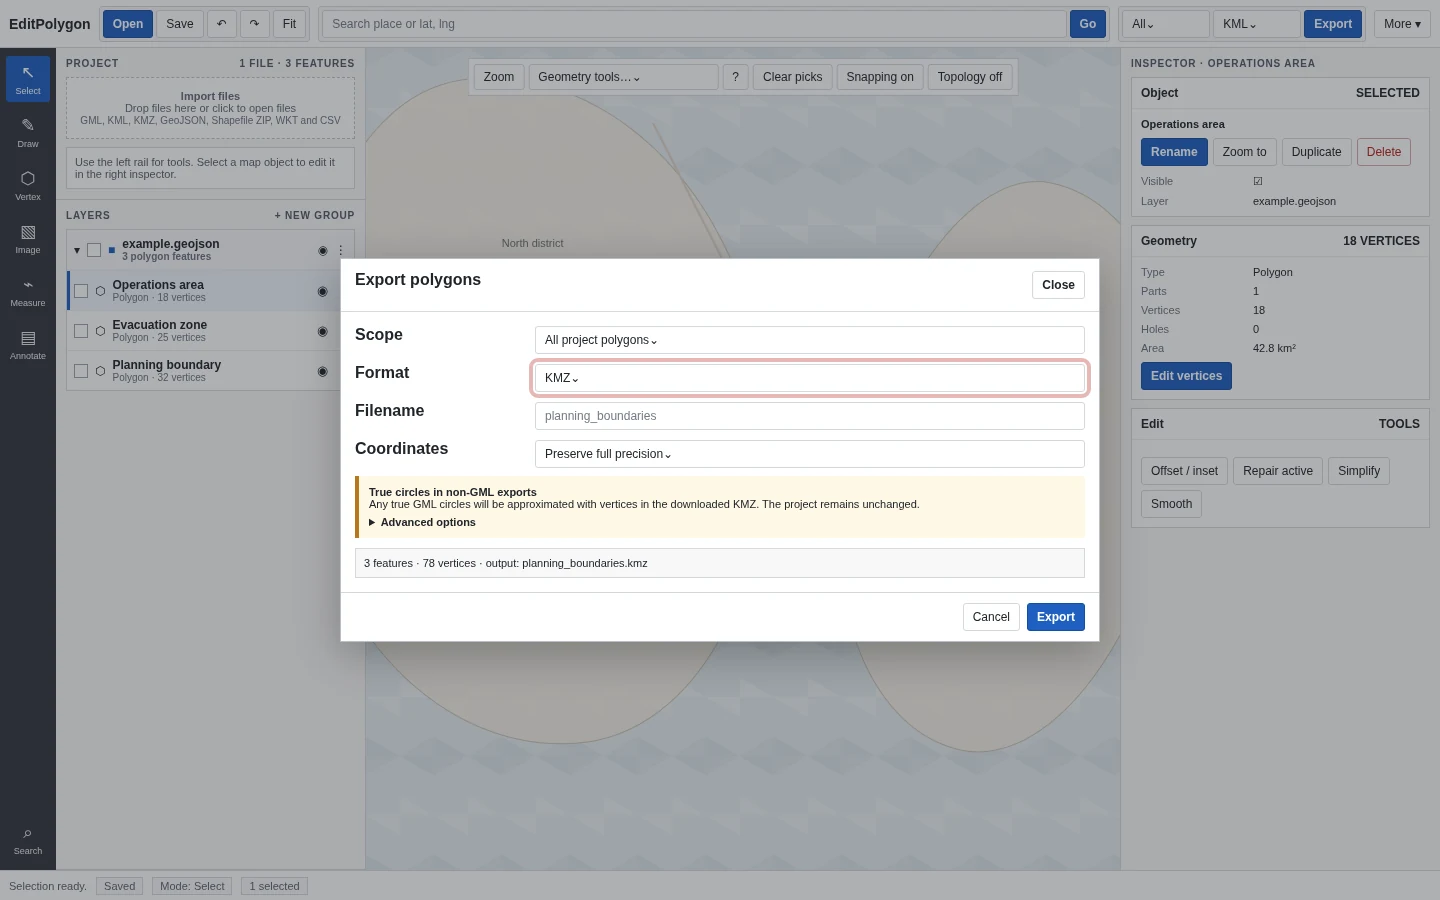Click the polygon icon of Evacuation zone
Screen dimensions: 1440x900
(x=100, y=331)
